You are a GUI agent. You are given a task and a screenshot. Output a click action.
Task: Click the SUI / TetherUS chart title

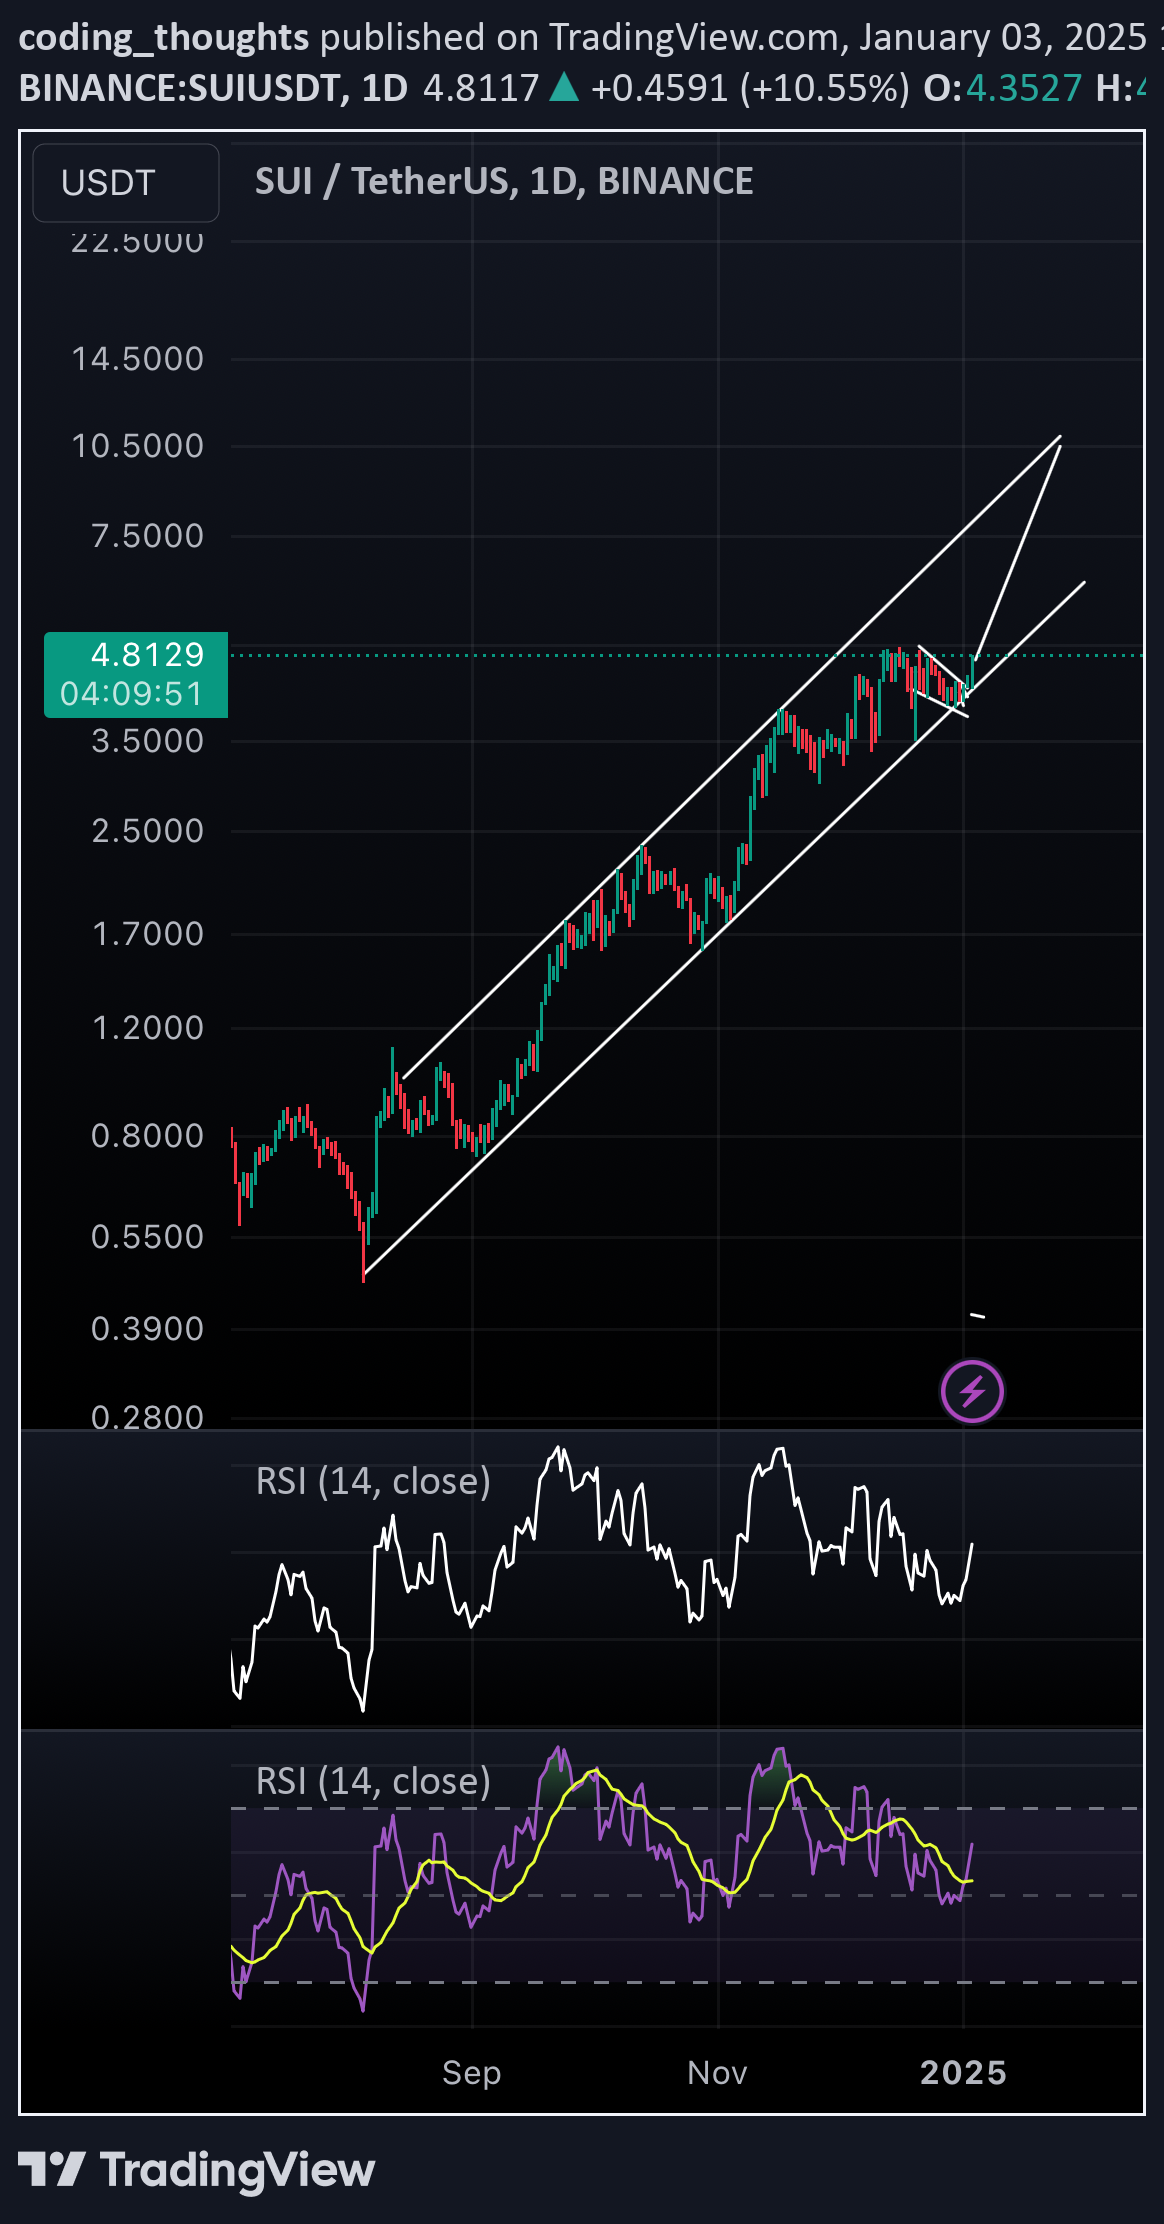pyautogui.click(x=504, y=181)
